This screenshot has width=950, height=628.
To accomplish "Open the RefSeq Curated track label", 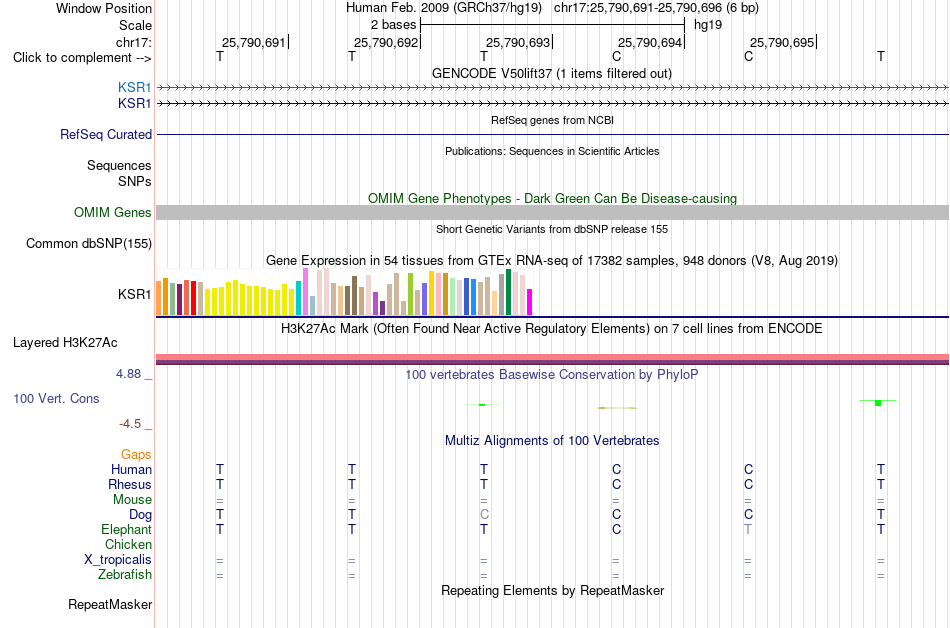I will tap(106, 134).
